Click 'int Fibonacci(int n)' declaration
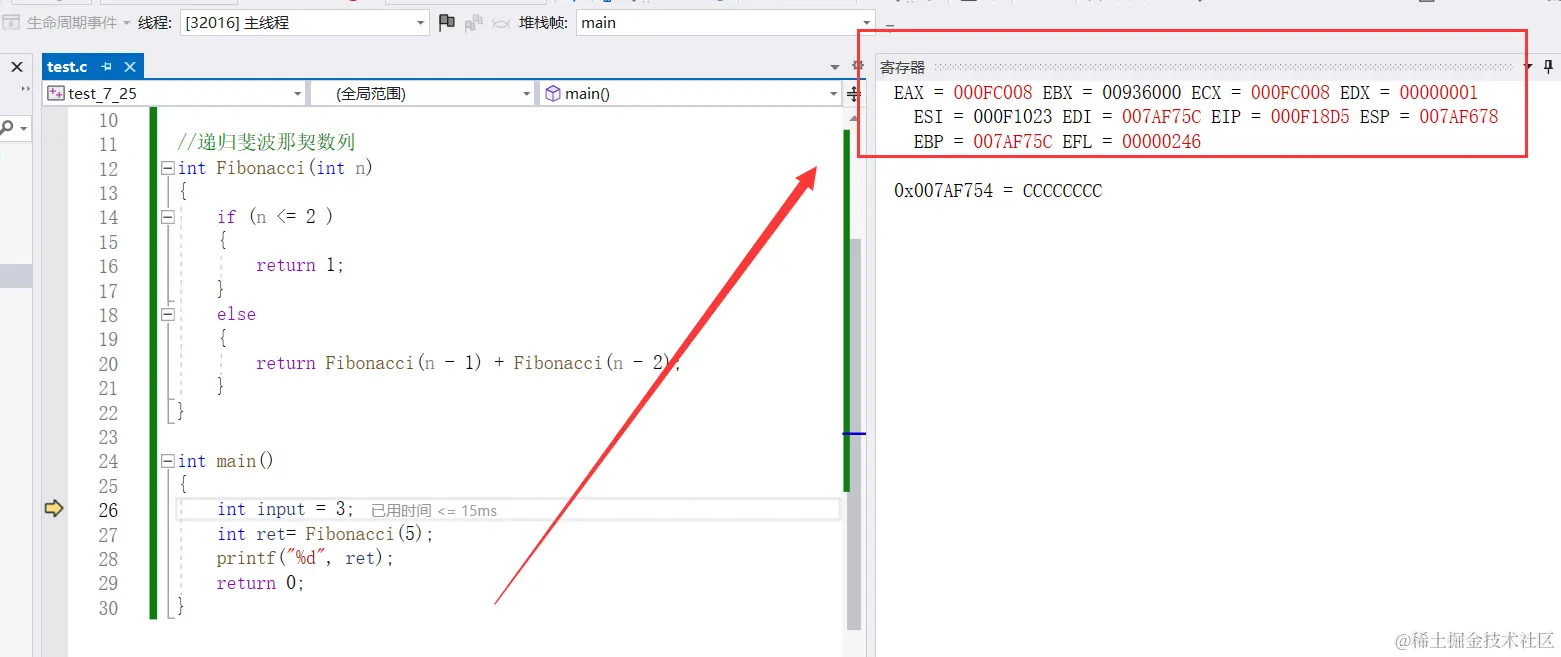 coord(275,168)
